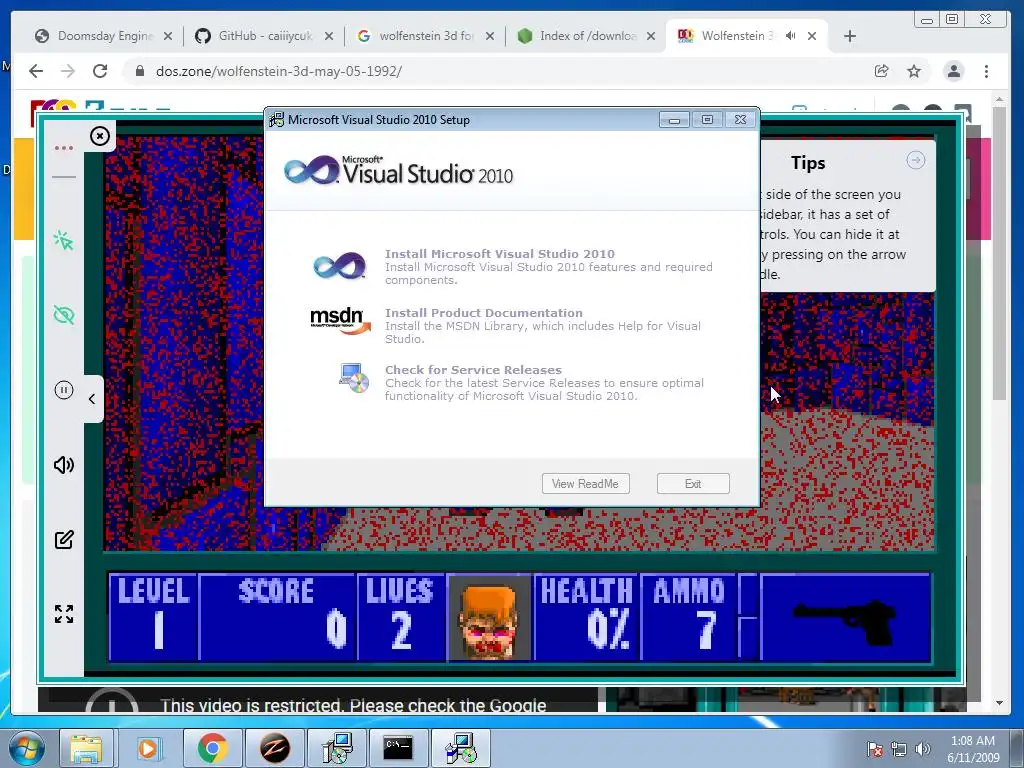The width and height of the screenshot is (1024, 768).
Task: Click the red Z application taskbar icon
Action: (x=275, y=748)
